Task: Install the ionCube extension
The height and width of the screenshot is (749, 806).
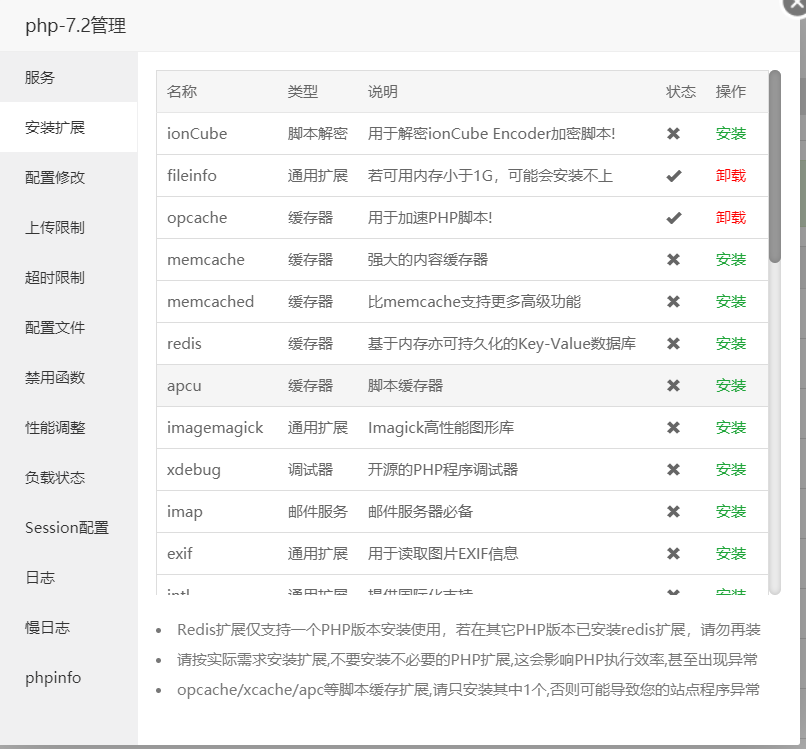Action: (731, 133)
